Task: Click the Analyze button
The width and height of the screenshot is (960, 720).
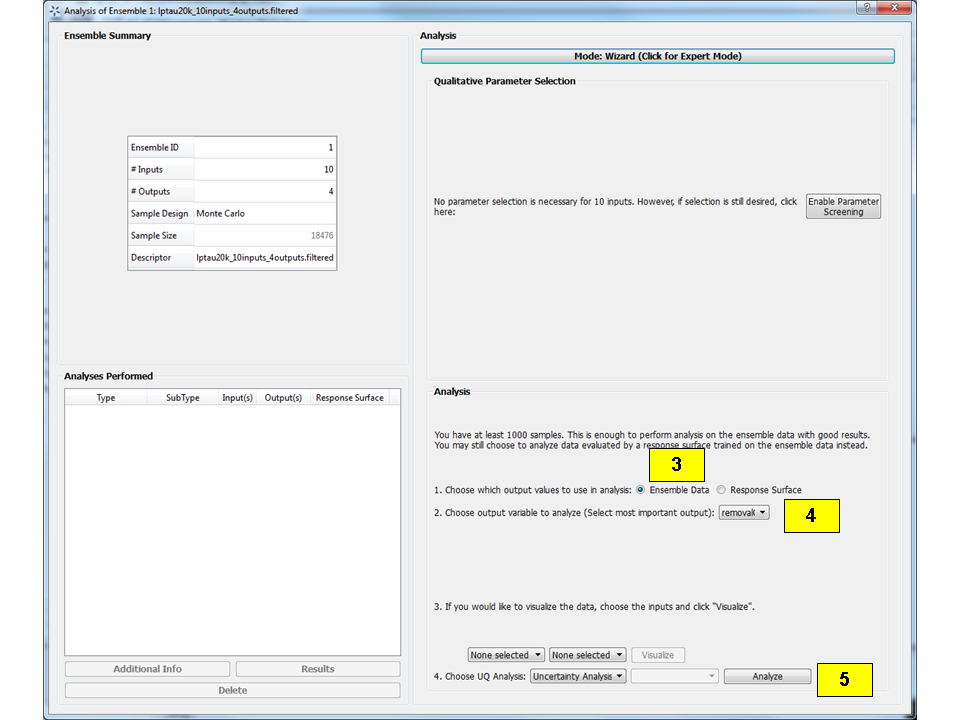Action: 767,675
